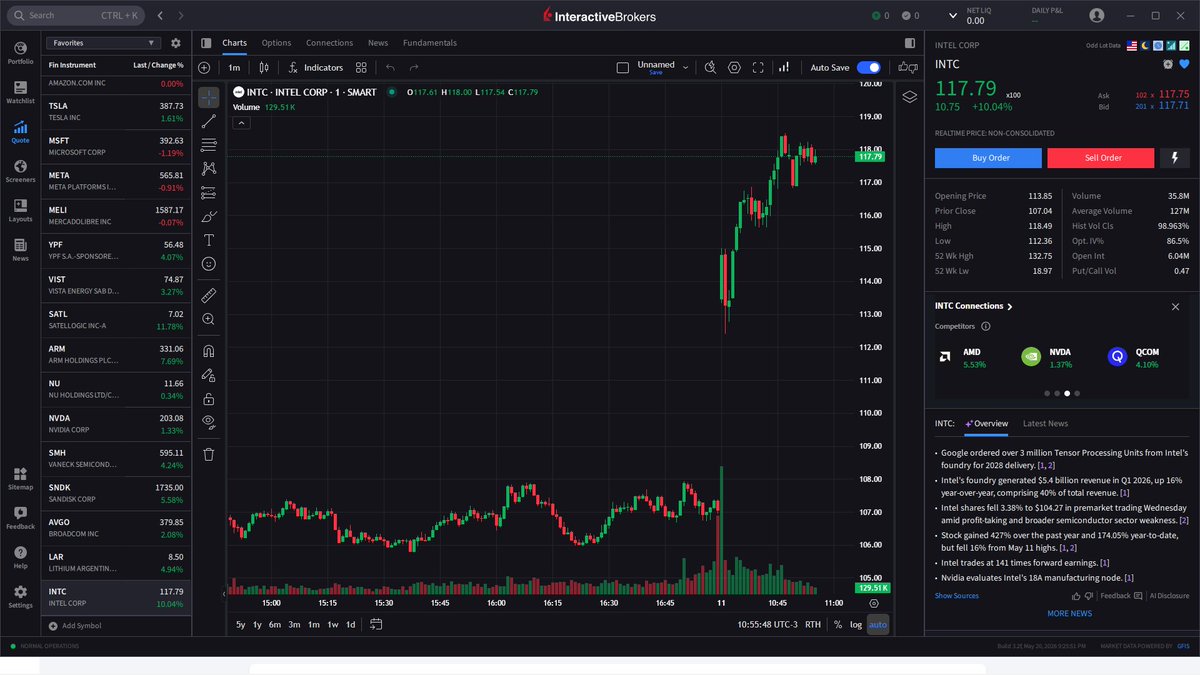Switch to the Latest News tab
1200x675 pixels.
(x=1045, y=423)
